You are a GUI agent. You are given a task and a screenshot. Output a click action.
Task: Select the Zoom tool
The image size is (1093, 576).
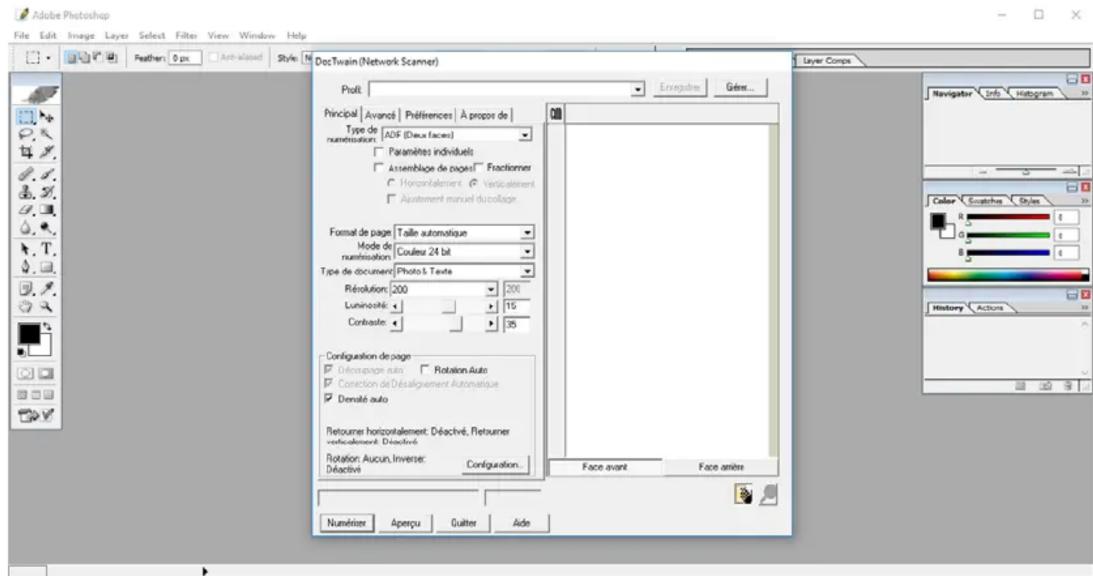pyautogui.click(x=46, y=306)
